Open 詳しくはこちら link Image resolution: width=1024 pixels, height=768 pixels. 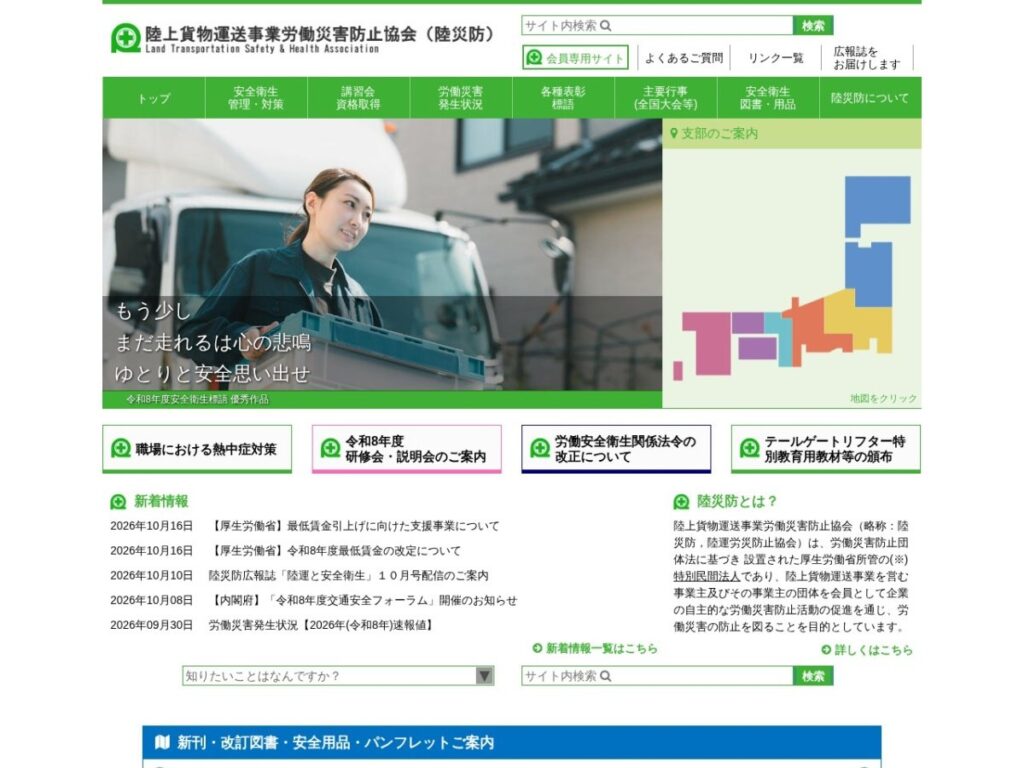click(867, 649)
